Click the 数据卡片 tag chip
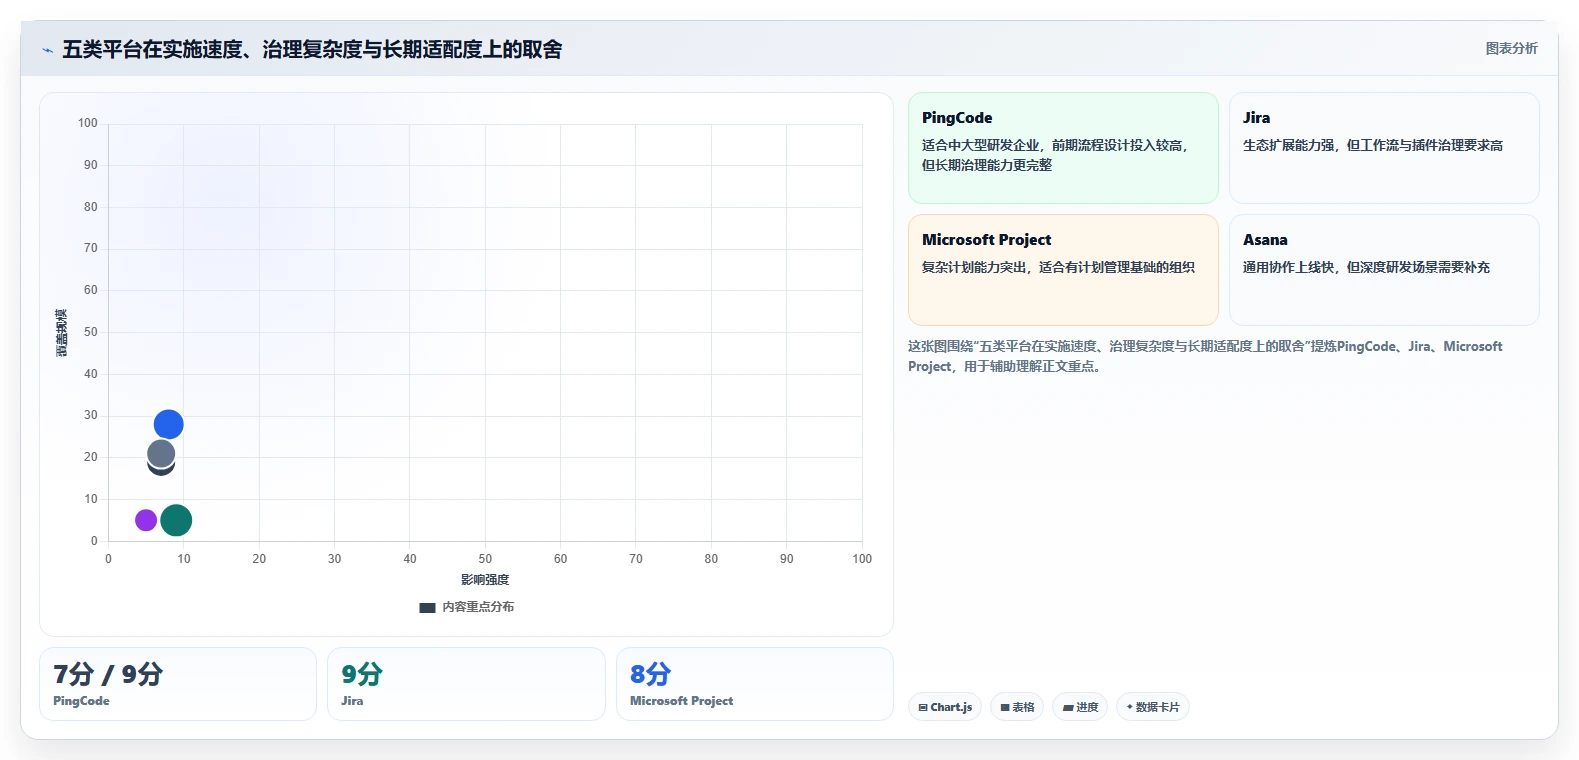1579x760 pixels. pos(1152,707)
